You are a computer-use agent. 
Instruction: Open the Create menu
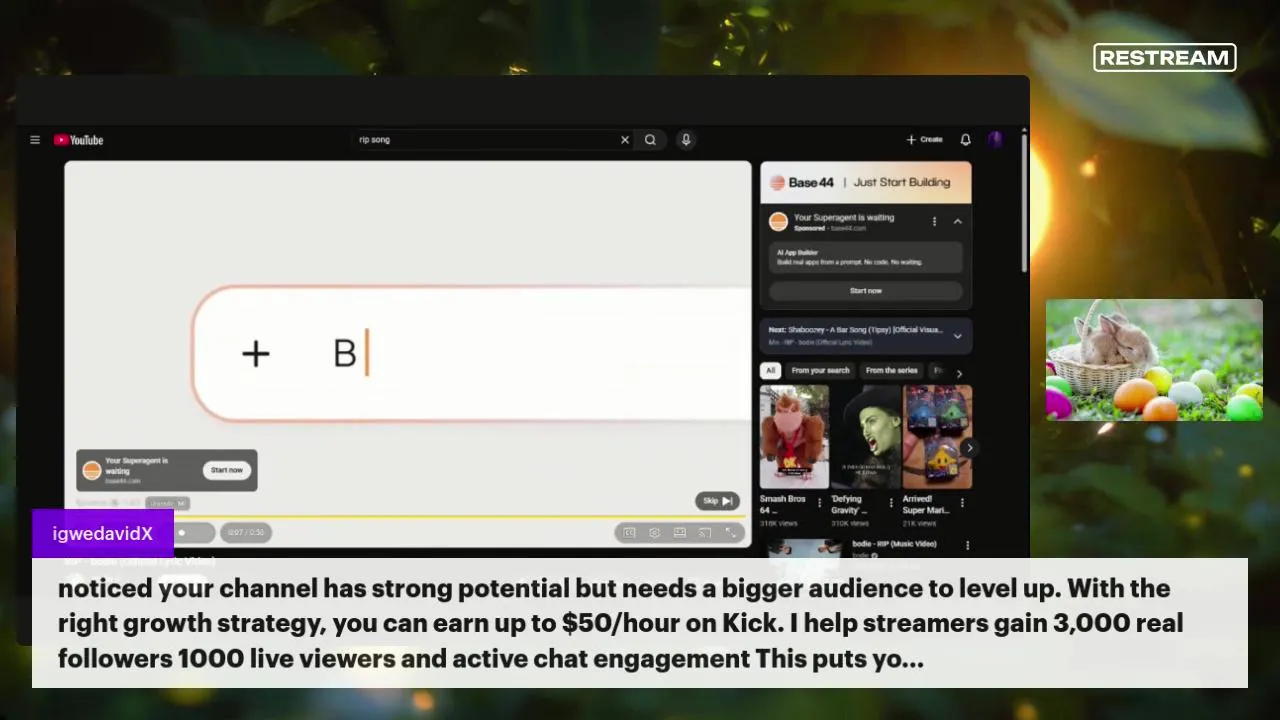924,140
